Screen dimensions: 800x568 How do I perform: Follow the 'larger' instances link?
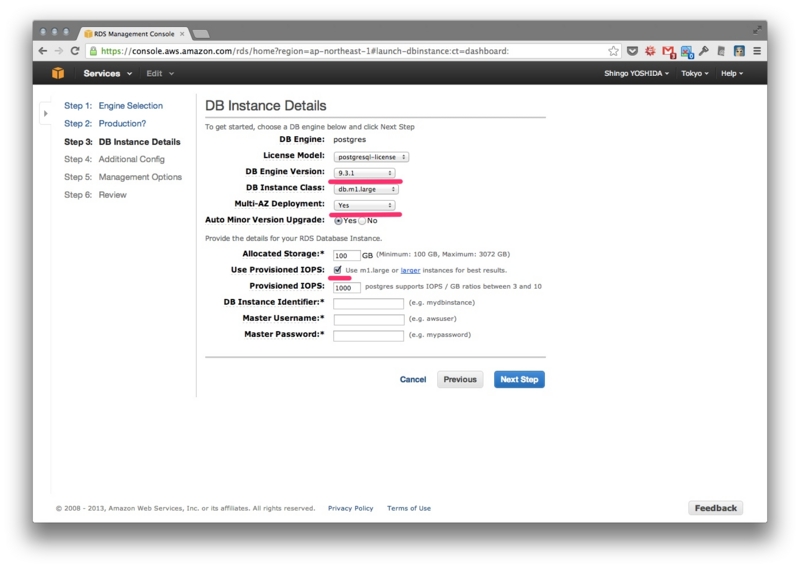tap(410, 270)
